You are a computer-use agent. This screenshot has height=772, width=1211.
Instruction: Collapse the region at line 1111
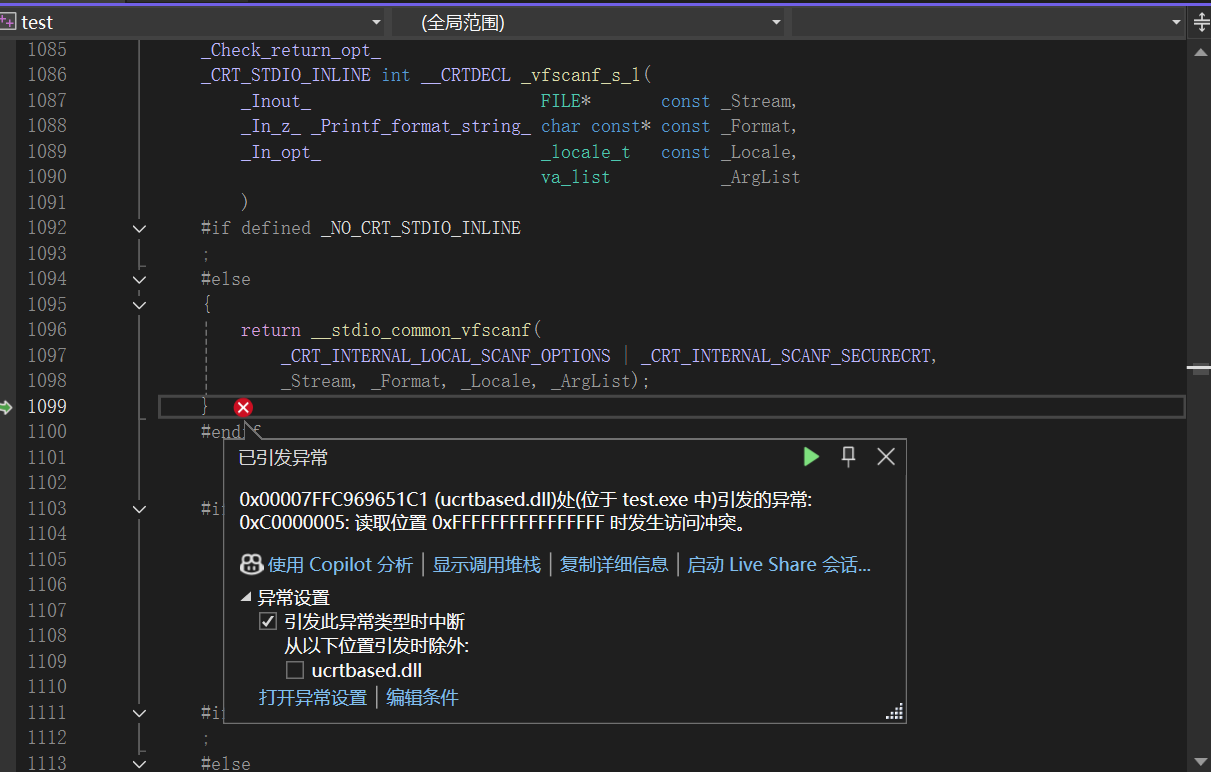(139, 713)
